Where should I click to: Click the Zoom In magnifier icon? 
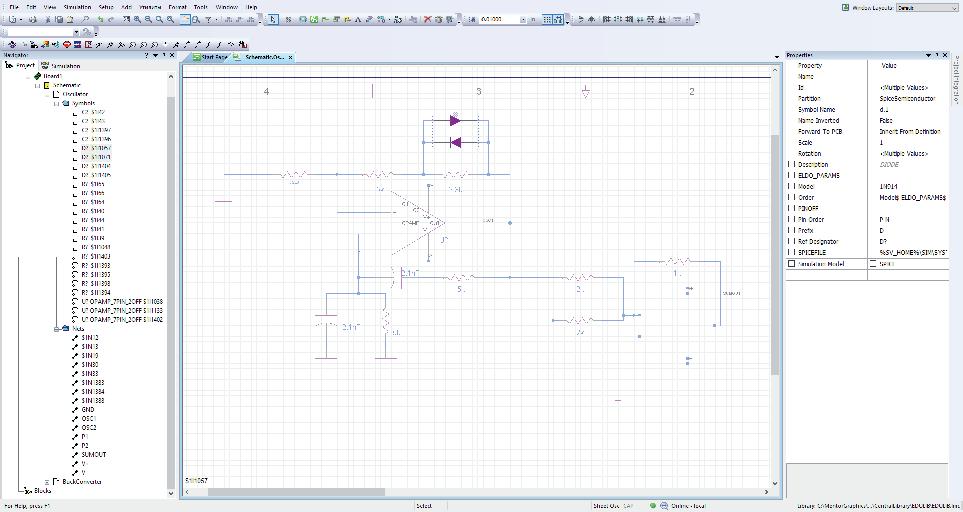click(x=137, y=19)
